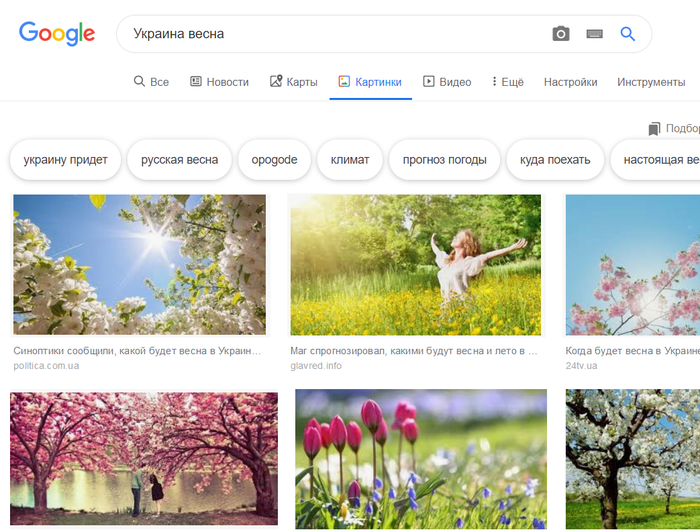
Task: Click the Google logo
Action: [57, 33]
